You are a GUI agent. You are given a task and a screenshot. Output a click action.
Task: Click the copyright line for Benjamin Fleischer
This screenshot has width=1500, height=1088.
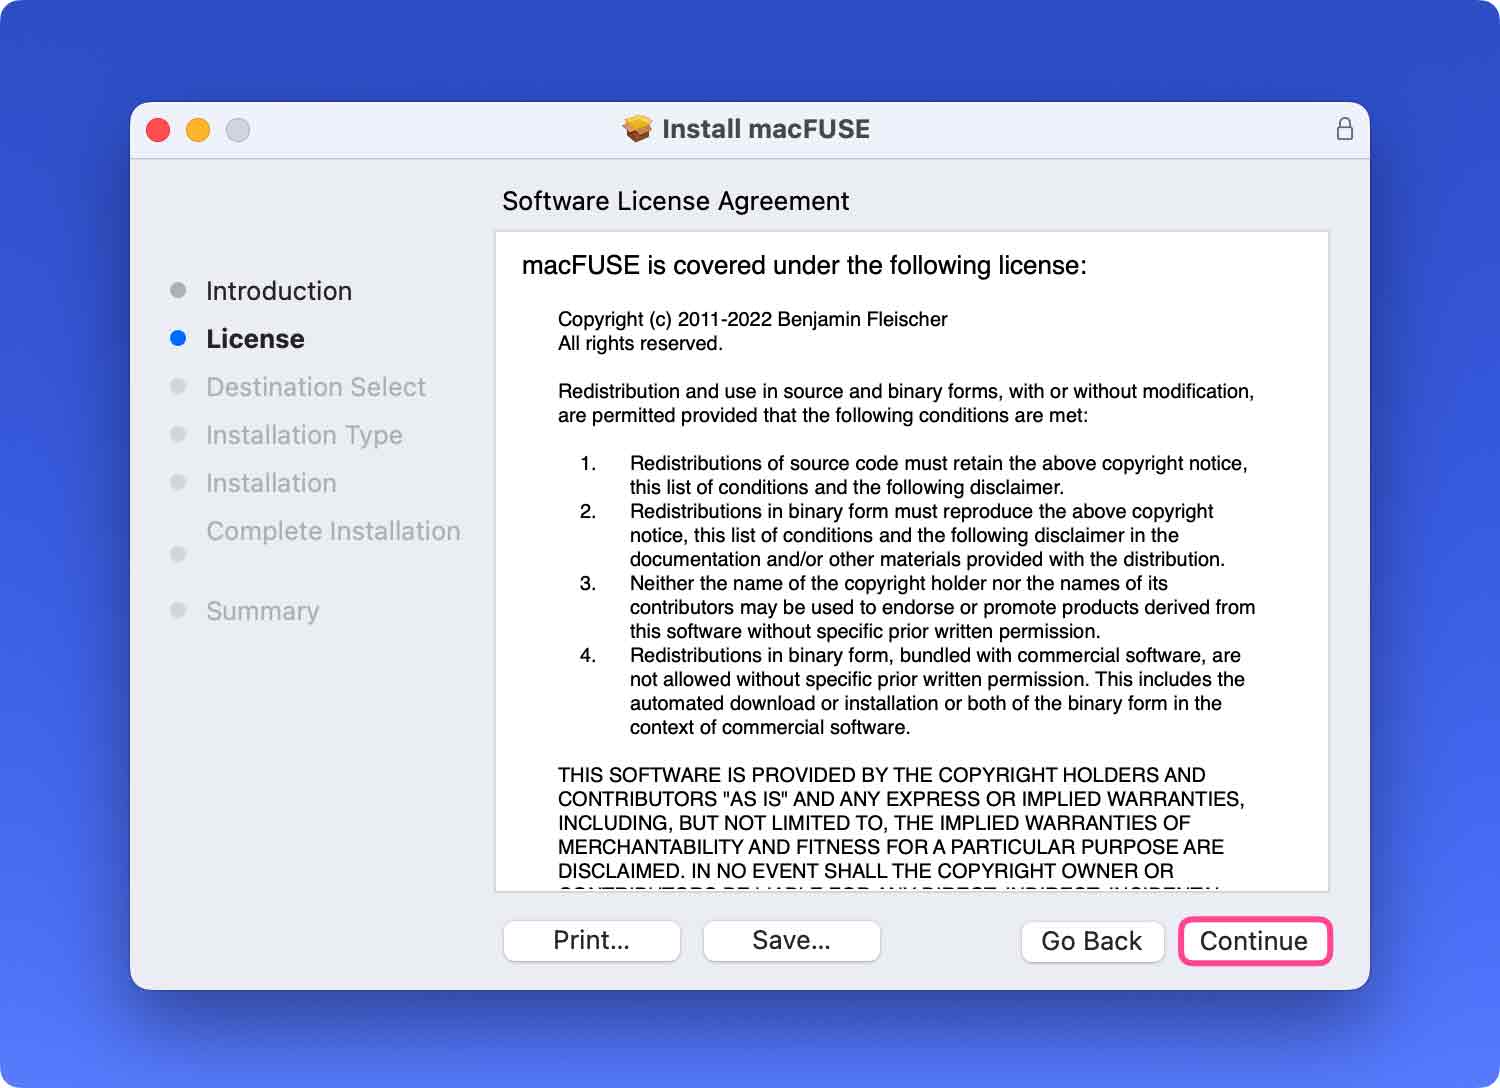coord(752,319)
